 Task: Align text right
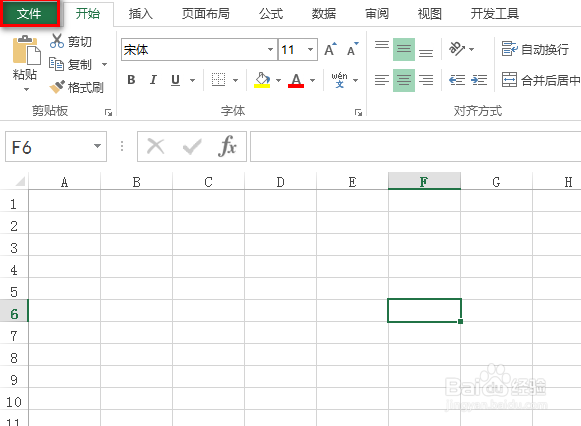pyautogui.click(x=426, y=80)
